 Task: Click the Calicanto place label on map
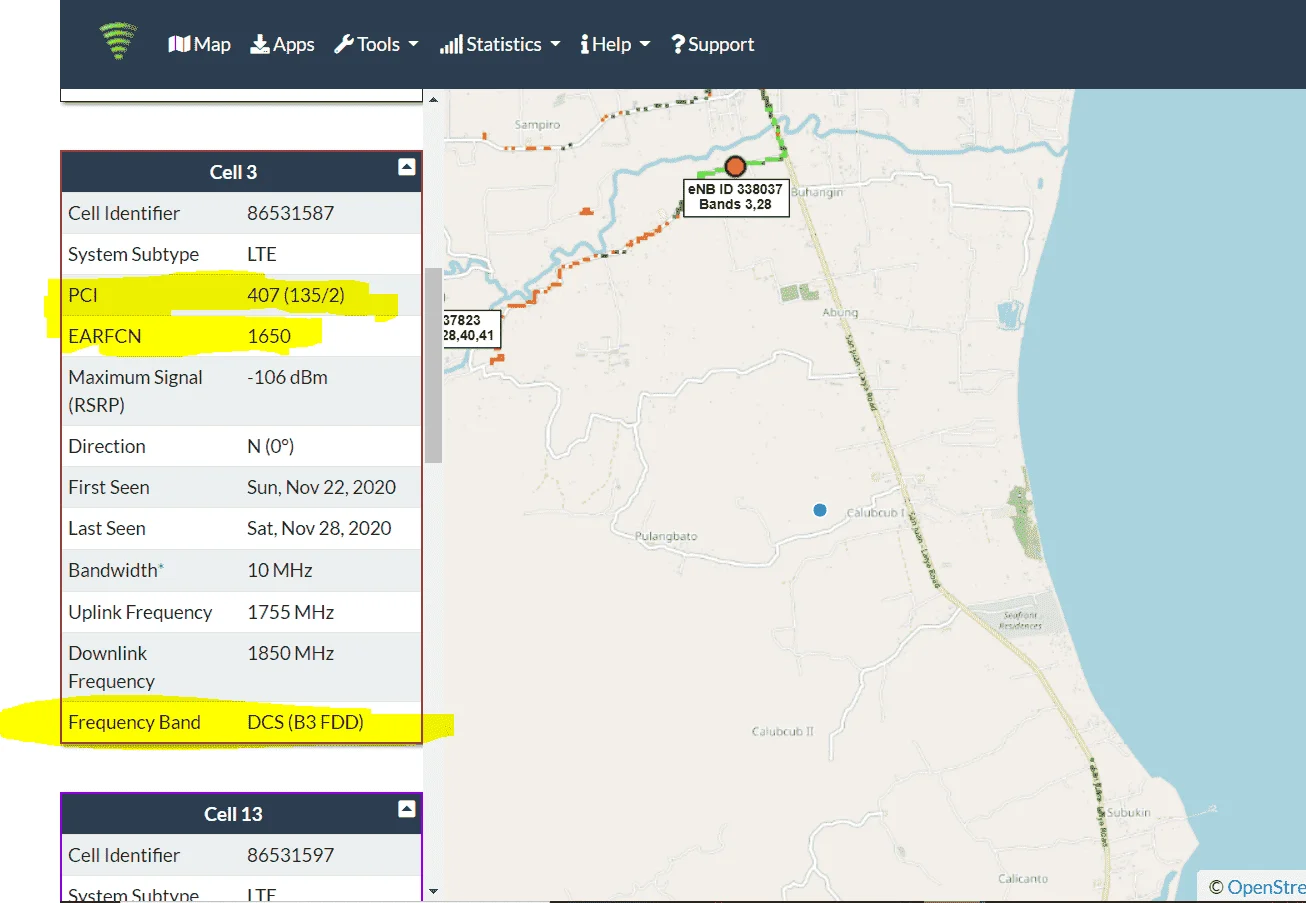coord(1023,878)
